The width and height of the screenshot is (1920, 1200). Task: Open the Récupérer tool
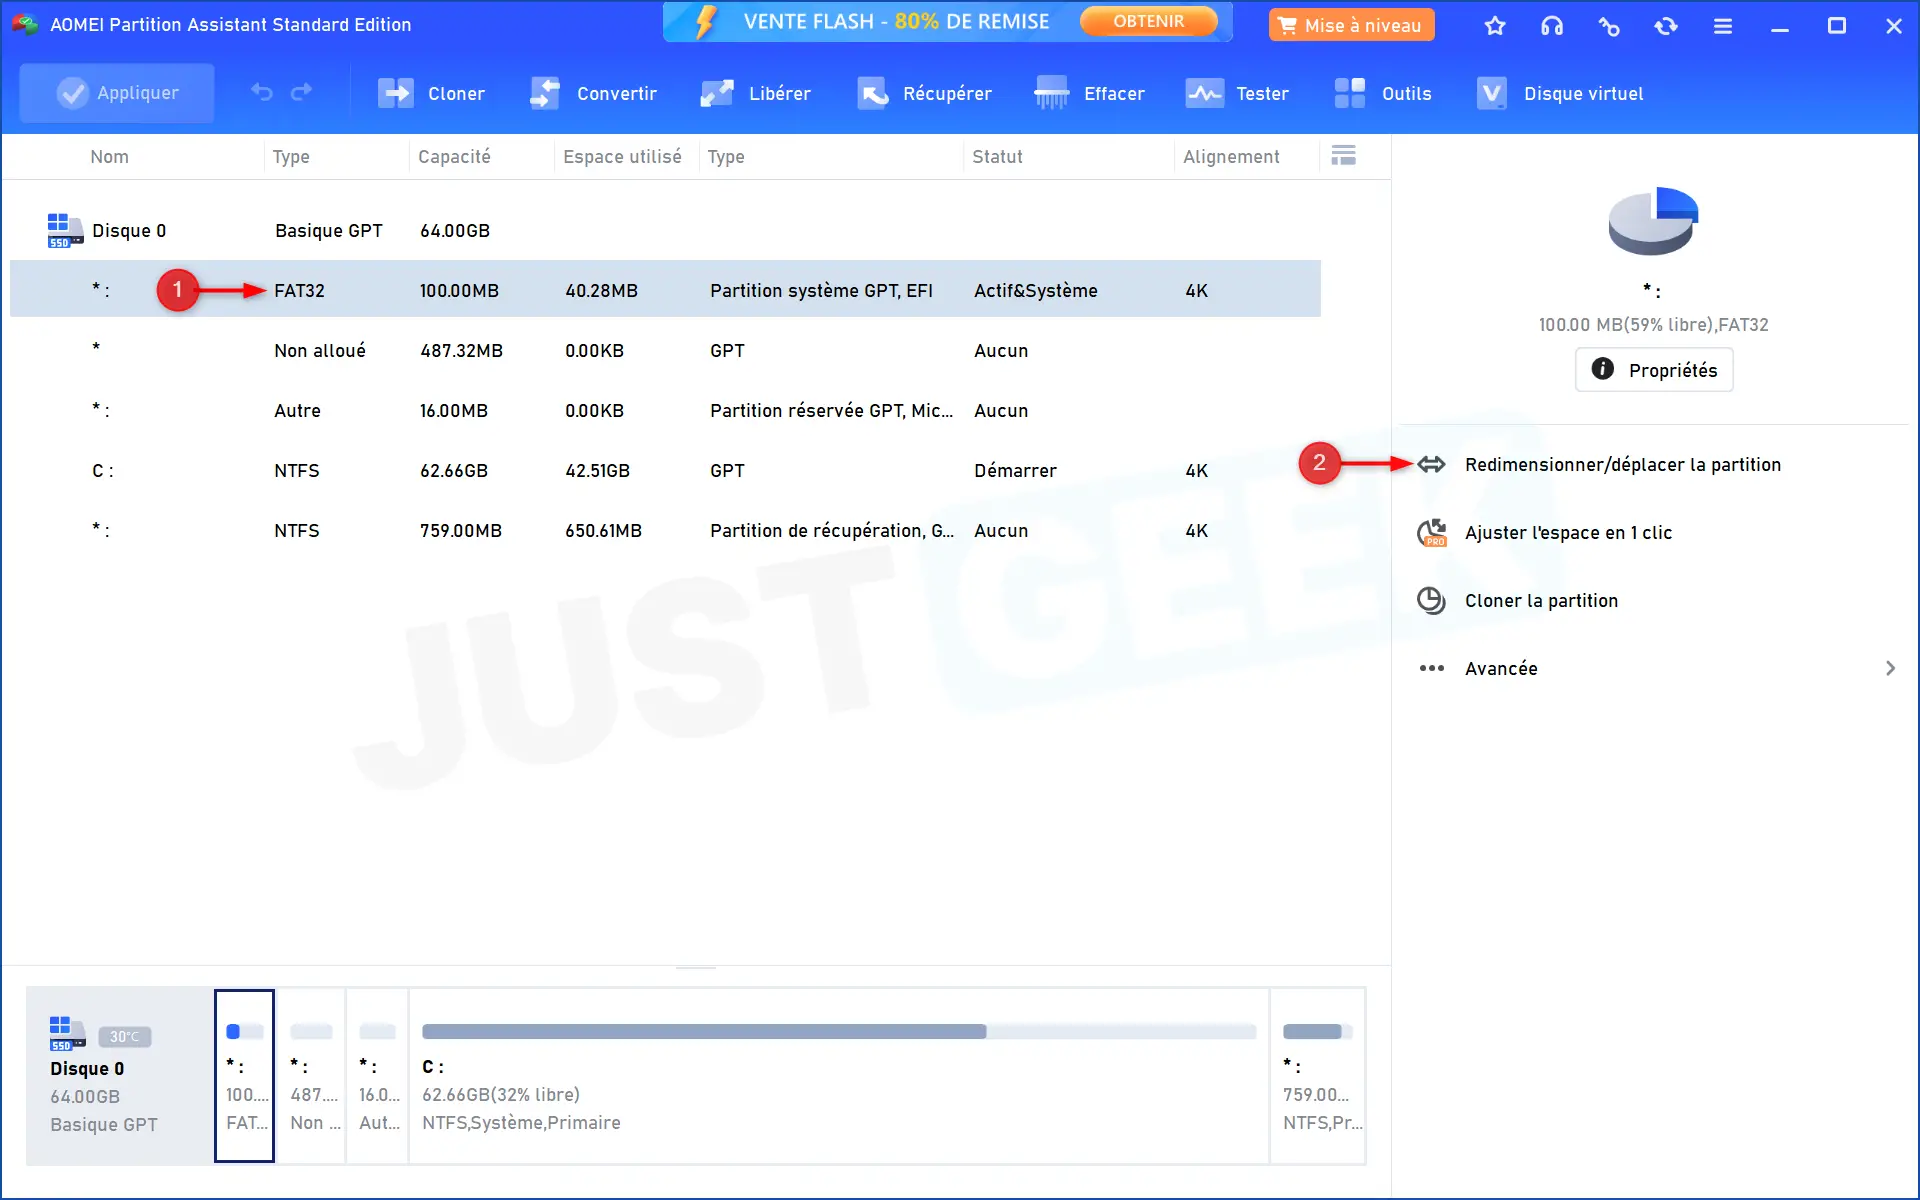[x=924, y=93]
